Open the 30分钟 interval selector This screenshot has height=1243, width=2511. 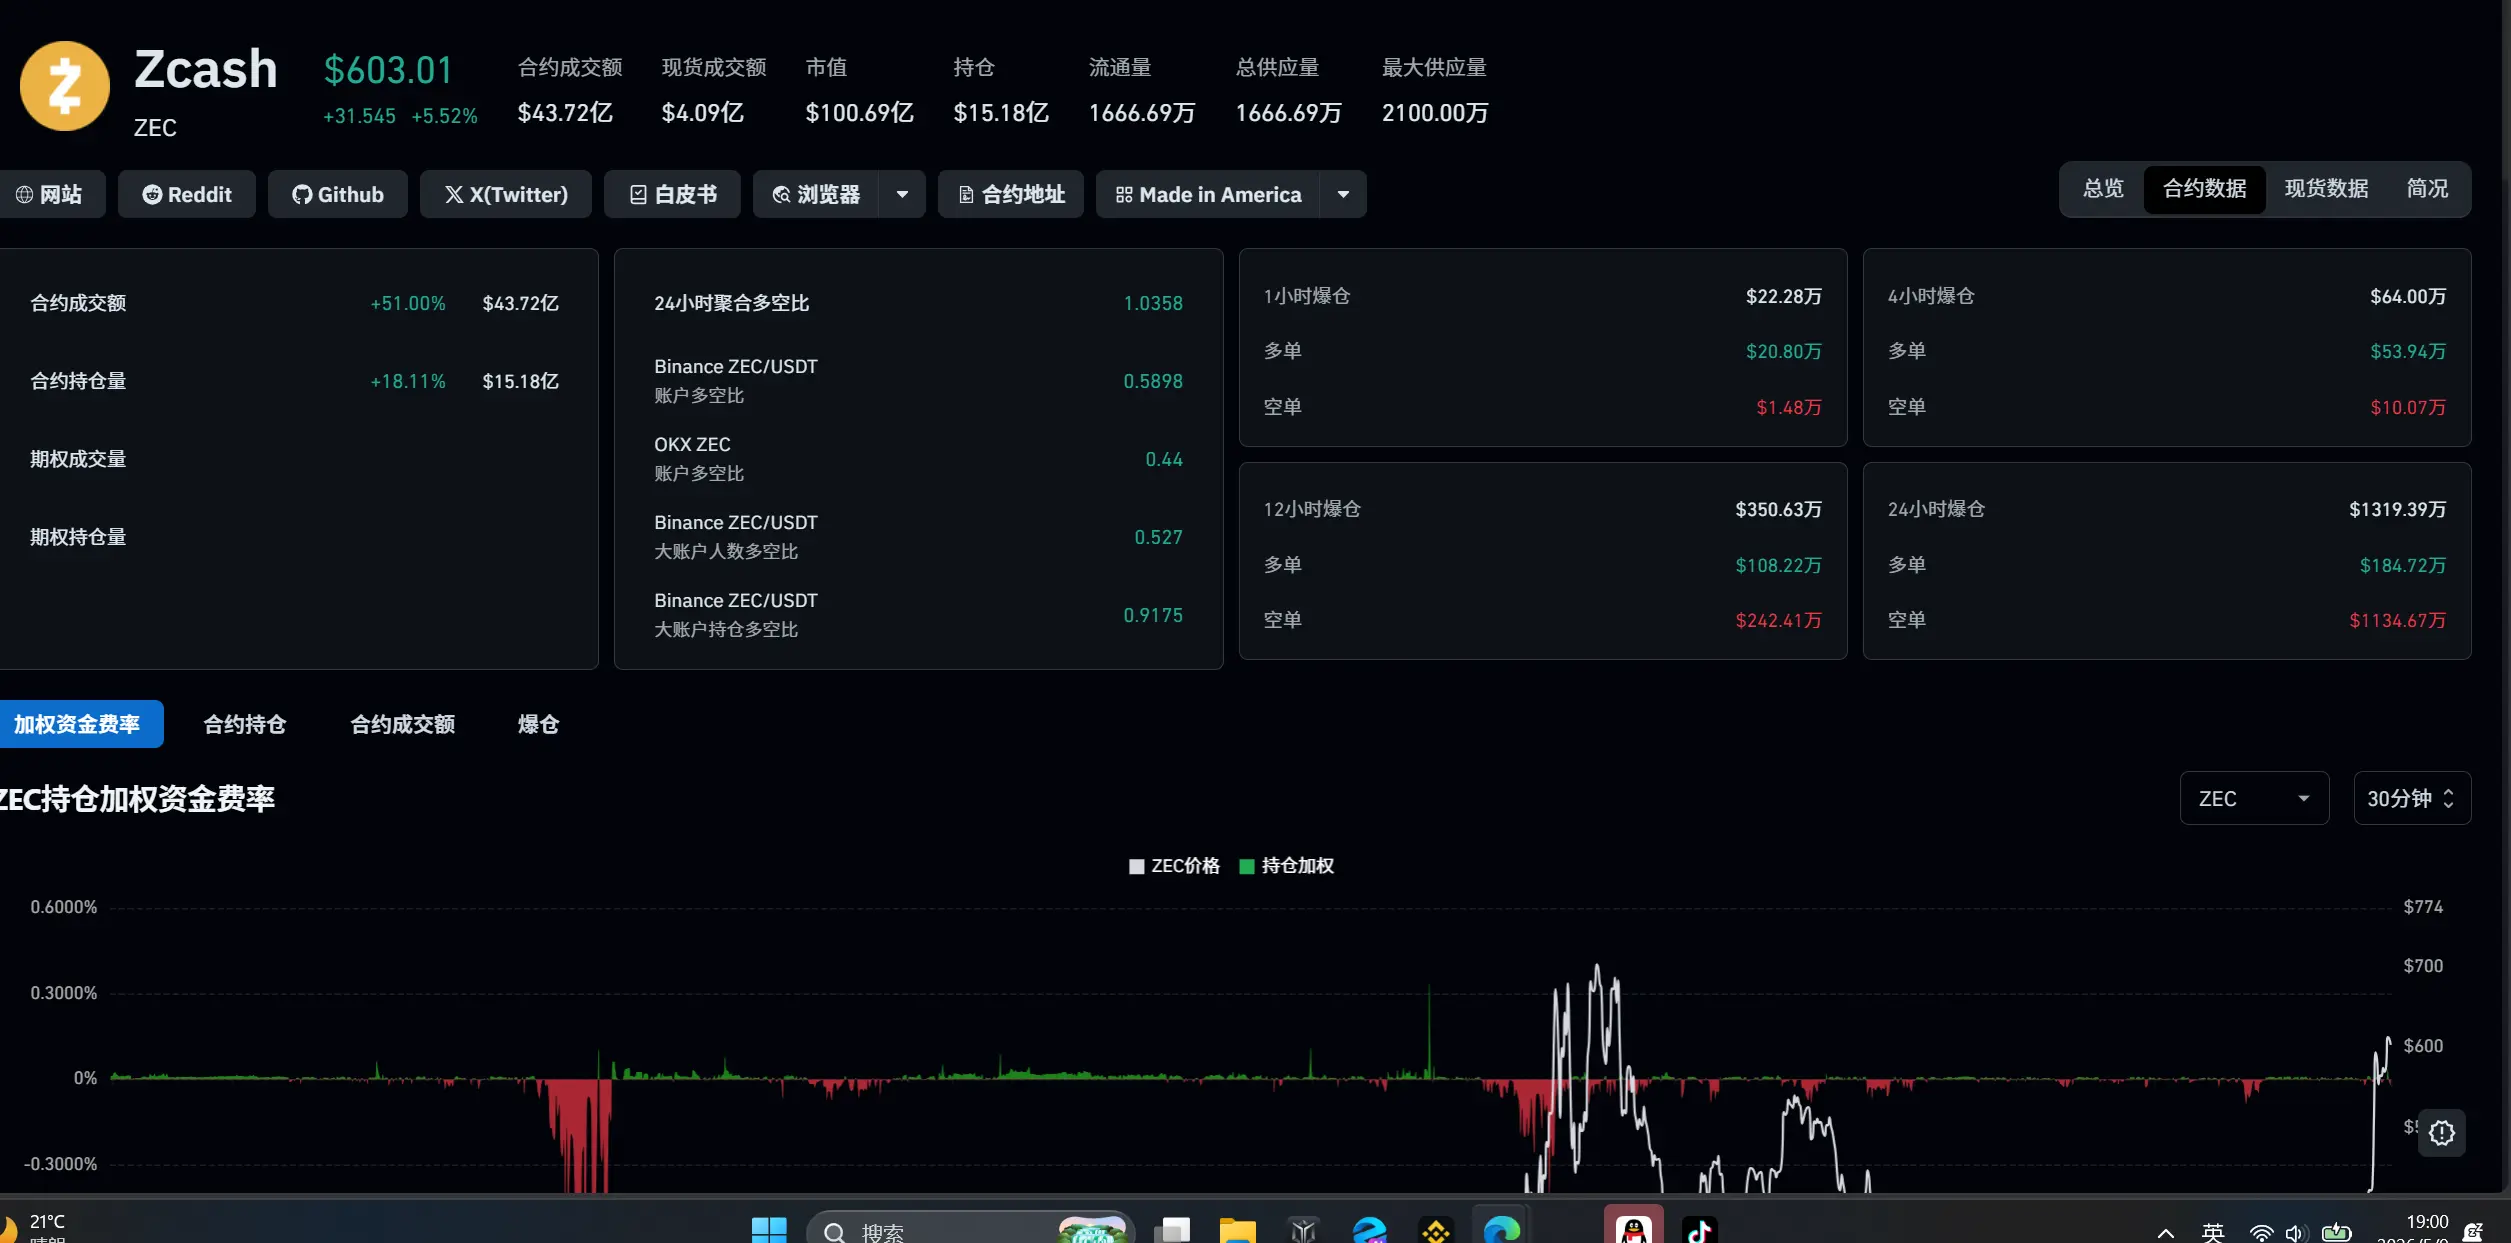click(x=2412, y=798)
